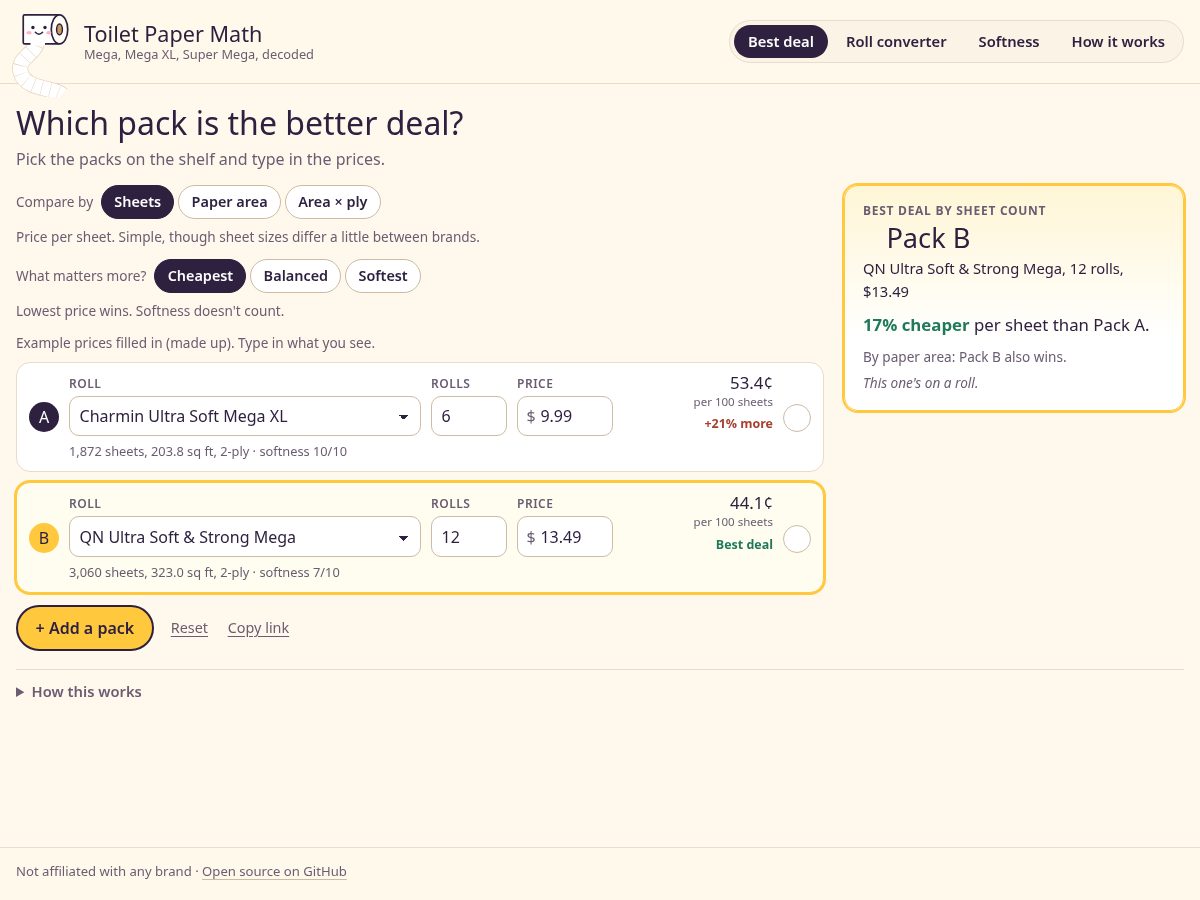1200x900 pixels.
Task: Click the Which pack is the better deal heading
Action: [240, 124]
